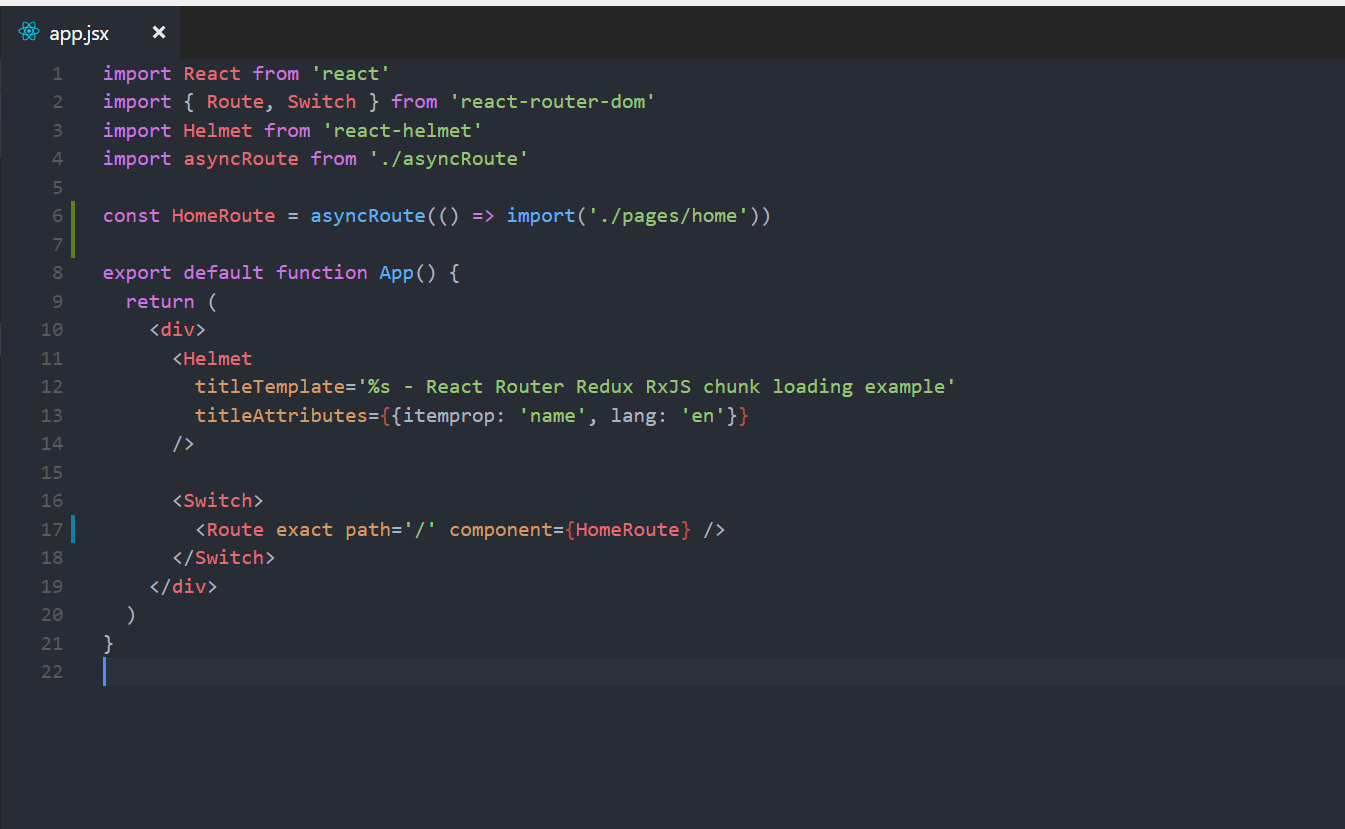Click the 'component' prop on line 17

click(501, 530)
